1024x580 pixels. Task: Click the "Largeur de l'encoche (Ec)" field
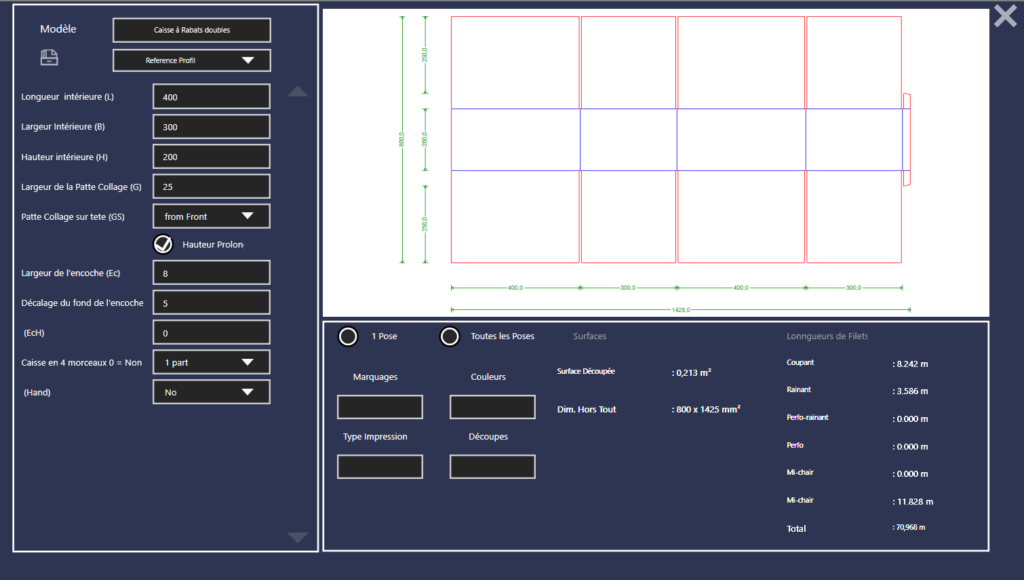[210, 272]
